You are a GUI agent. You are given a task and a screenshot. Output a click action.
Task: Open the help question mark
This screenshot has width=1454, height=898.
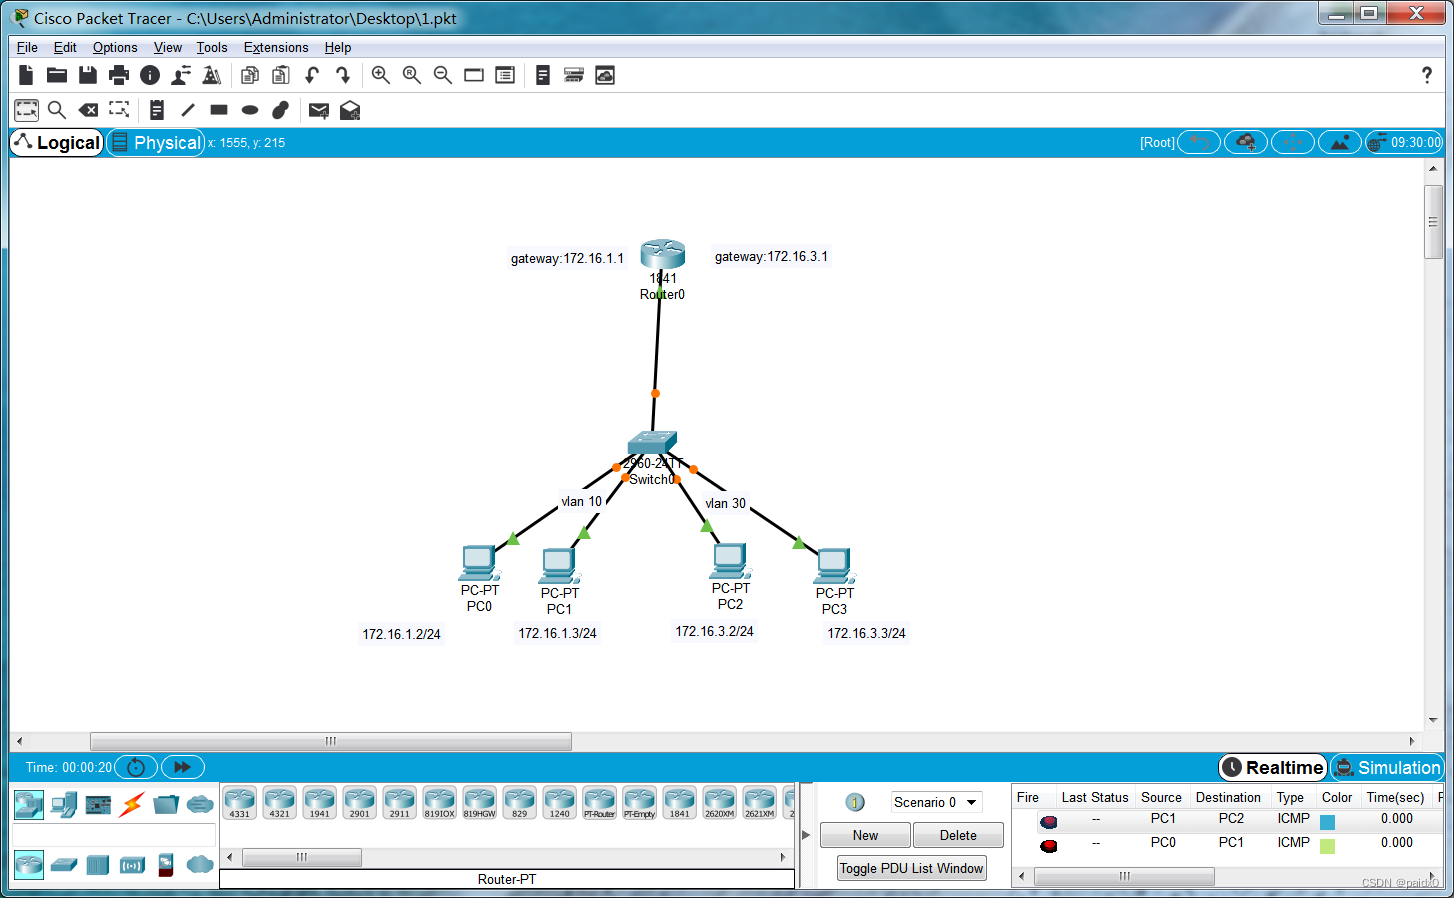point(1427,75)
